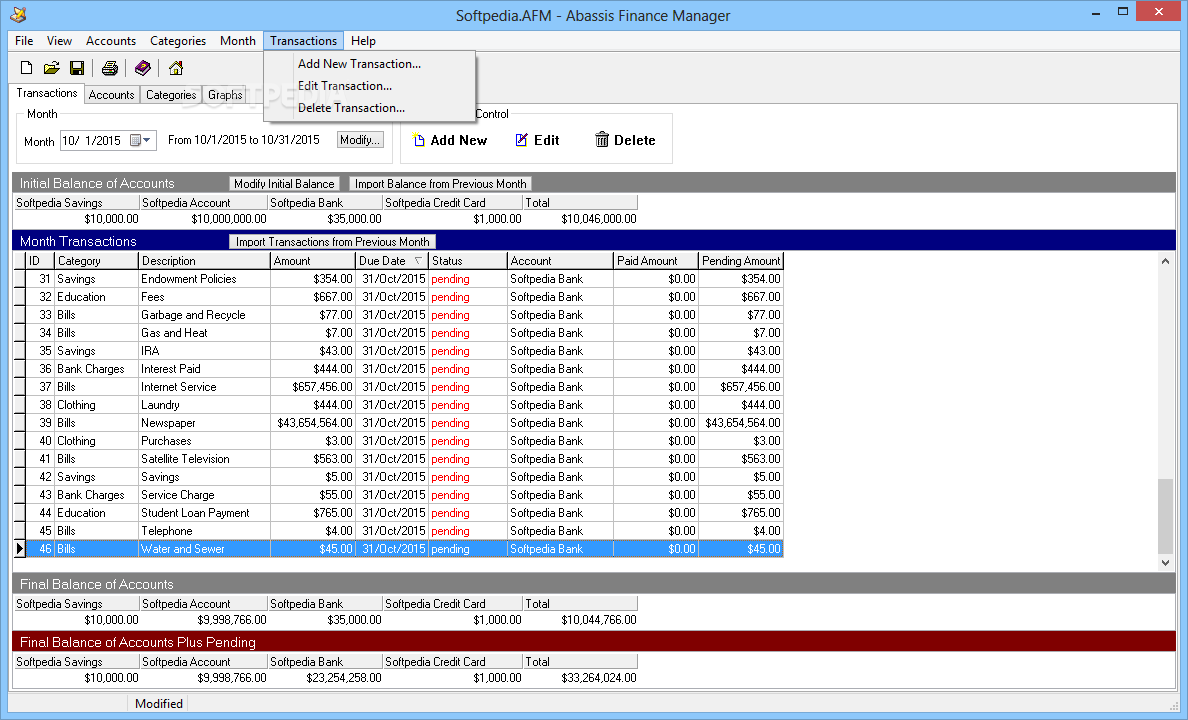Switch to the Categories tab
The height and width of the screenshot is (720, 1188).
tap(171, 95)
